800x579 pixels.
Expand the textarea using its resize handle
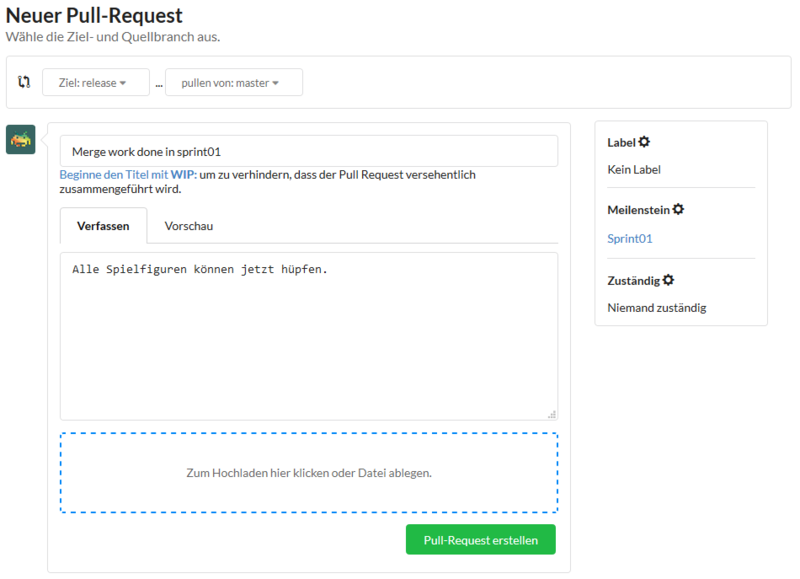pyautogui.click(x=551, y=413)
